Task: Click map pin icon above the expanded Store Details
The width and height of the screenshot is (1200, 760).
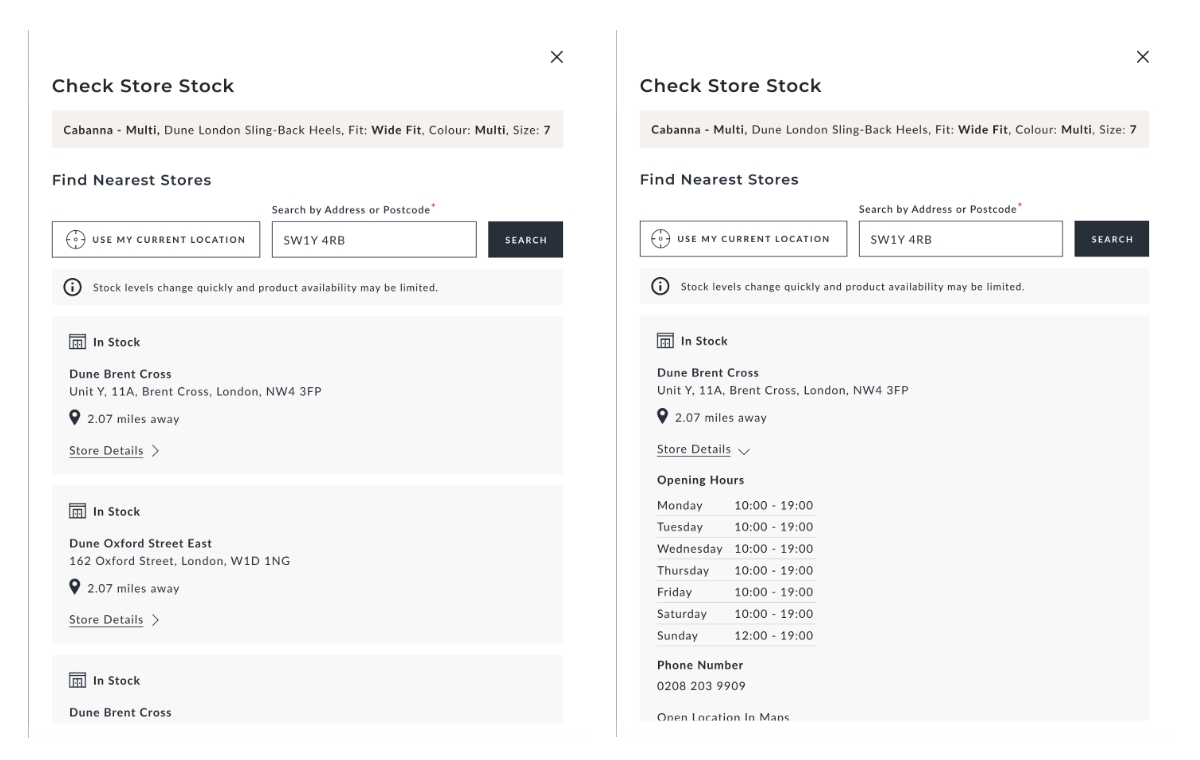Action: (664, 418)
